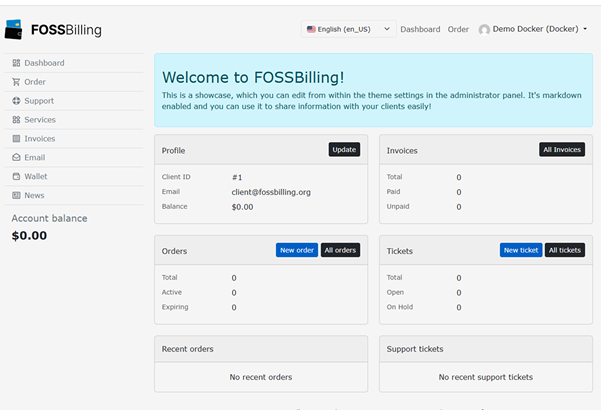Click the Order link in top navigation

click(458, 29)
